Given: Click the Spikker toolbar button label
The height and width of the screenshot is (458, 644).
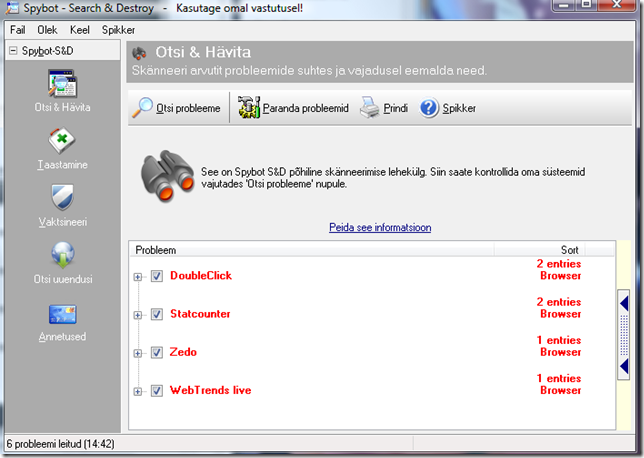Looking at the screenshot, I should pos(459,108).
